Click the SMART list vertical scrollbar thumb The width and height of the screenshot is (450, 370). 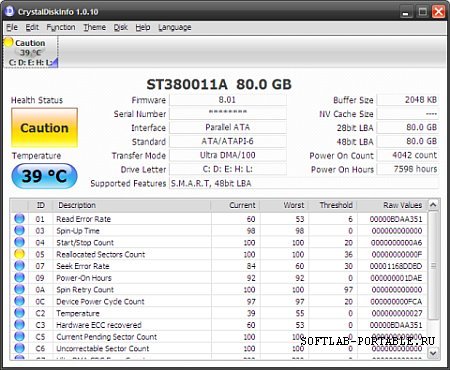(433, 266)
